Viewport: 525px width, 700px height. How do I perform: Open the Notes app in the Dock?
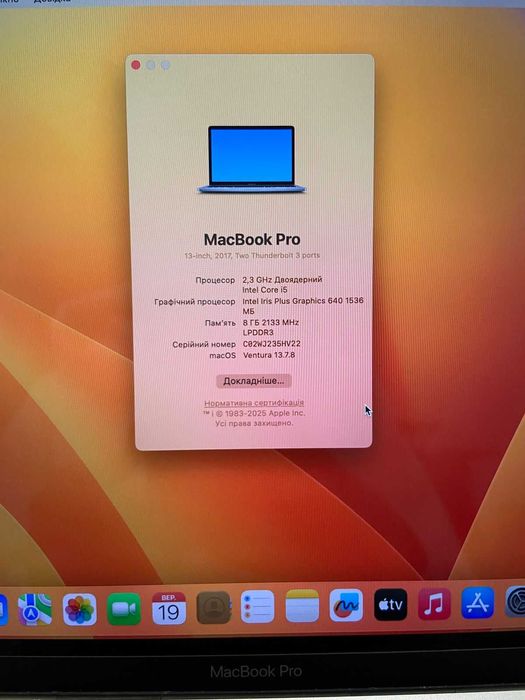tap(302, 606)
